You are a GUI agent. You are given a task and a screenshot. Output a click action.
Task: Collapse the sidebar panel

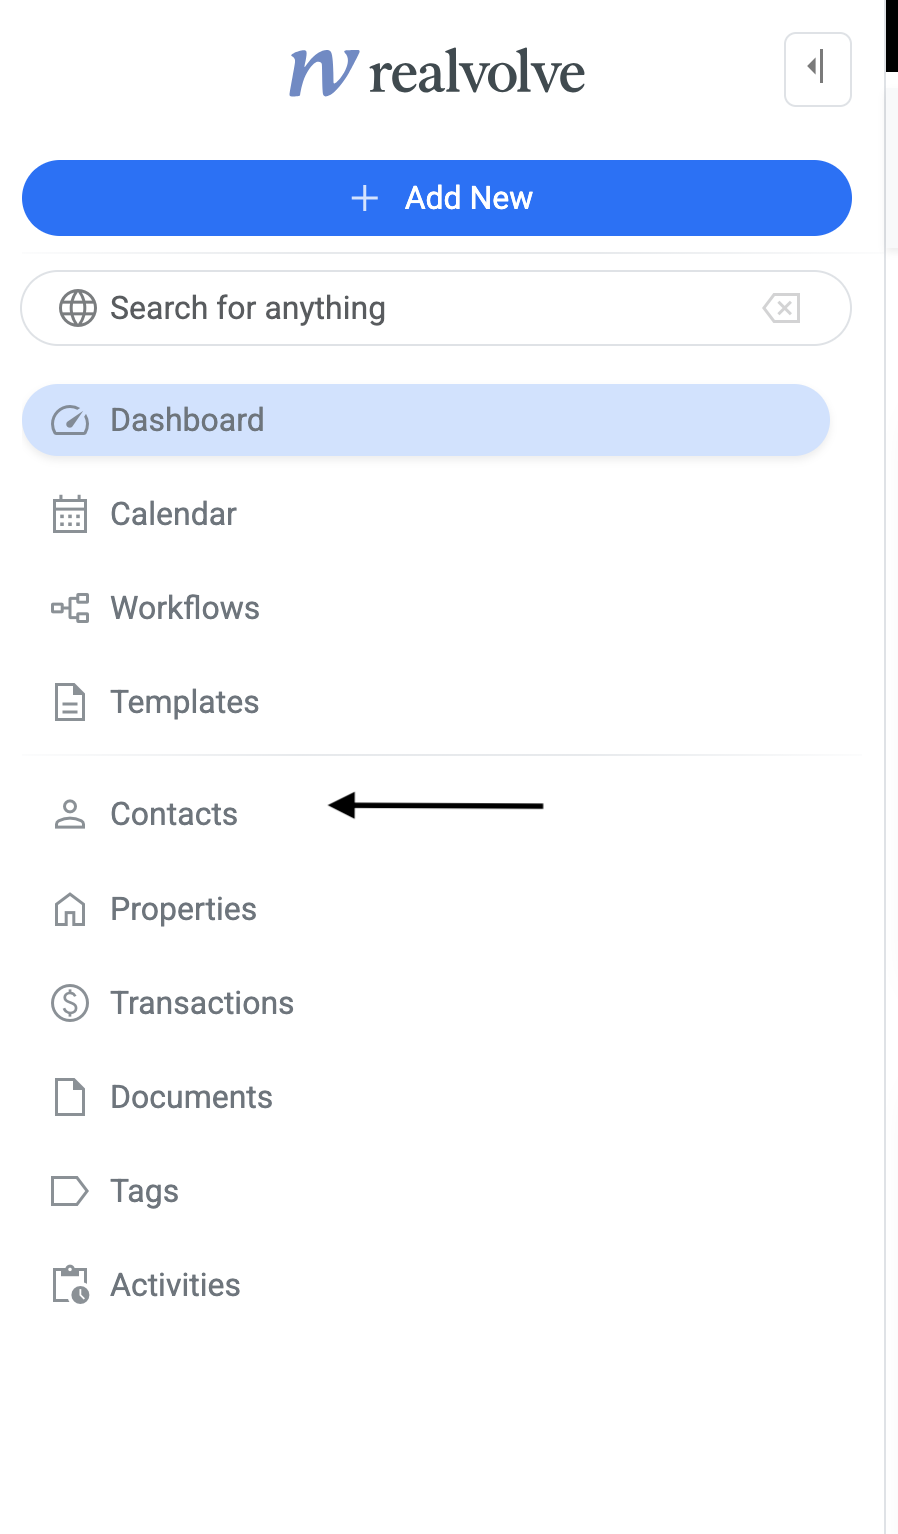pyautogui.click(x=817, y=69)
